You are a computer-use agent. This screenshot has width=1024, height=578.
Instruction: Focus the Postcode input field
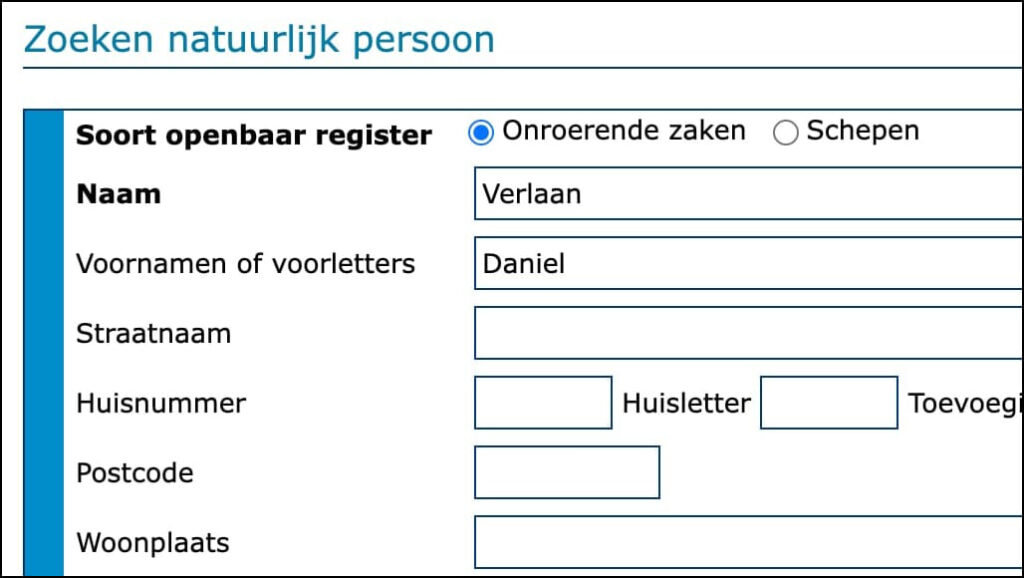(x=567, y=472)
